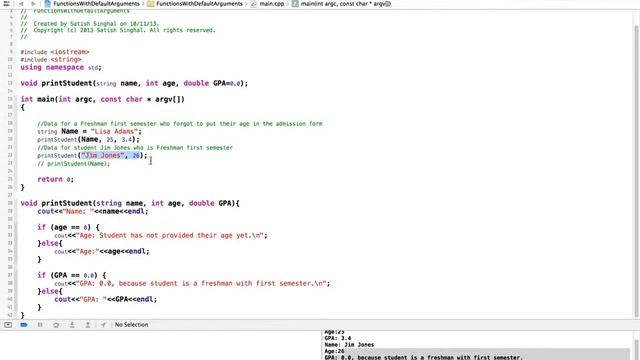Go forward in editor history
The image size is (640, 360).
(x=33, y=4)
